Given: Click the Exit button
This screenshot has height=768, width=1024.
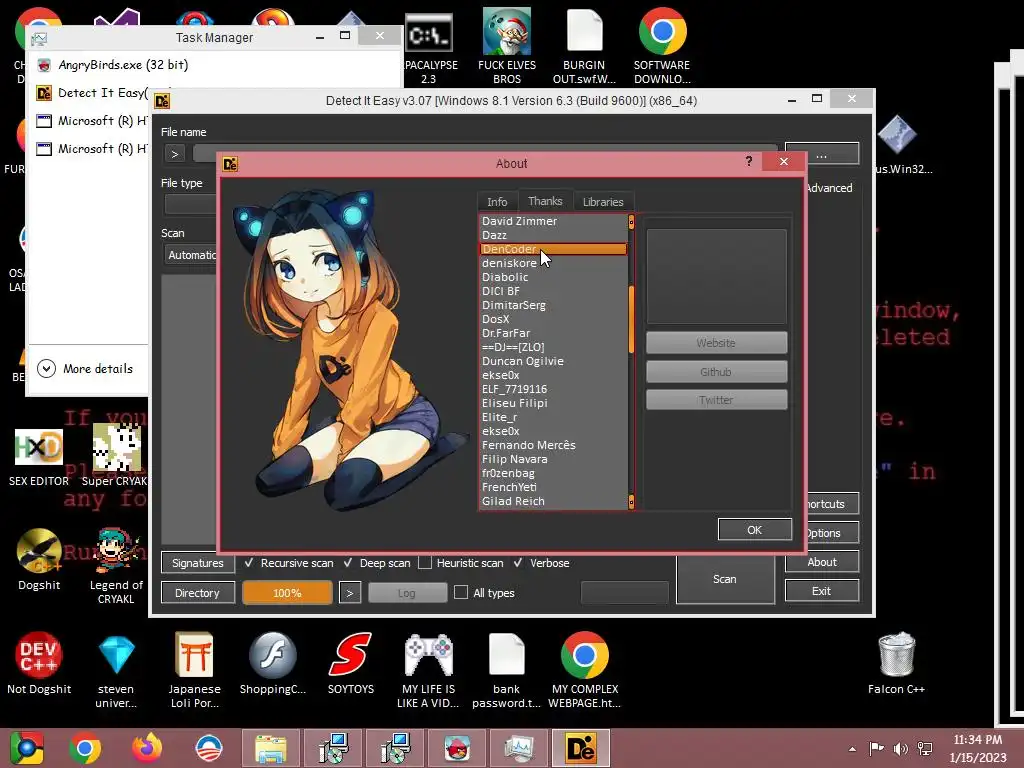Looking at the screenshot, I should click(822, 591).
